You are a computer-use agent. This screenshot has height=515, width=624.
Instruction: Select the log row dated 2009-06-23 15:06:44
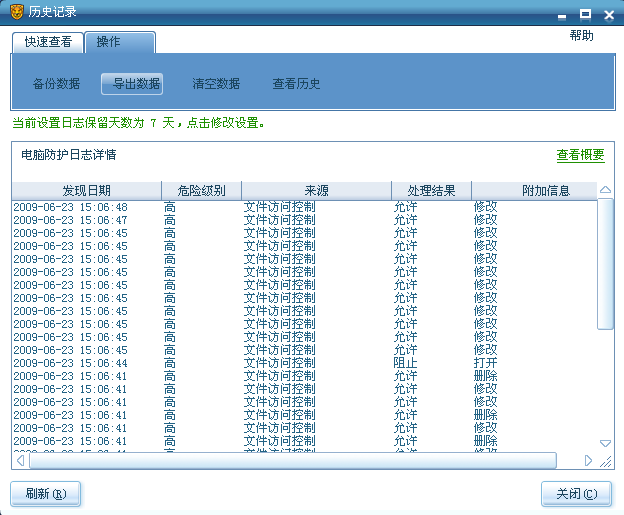click(x=304, y=363)
